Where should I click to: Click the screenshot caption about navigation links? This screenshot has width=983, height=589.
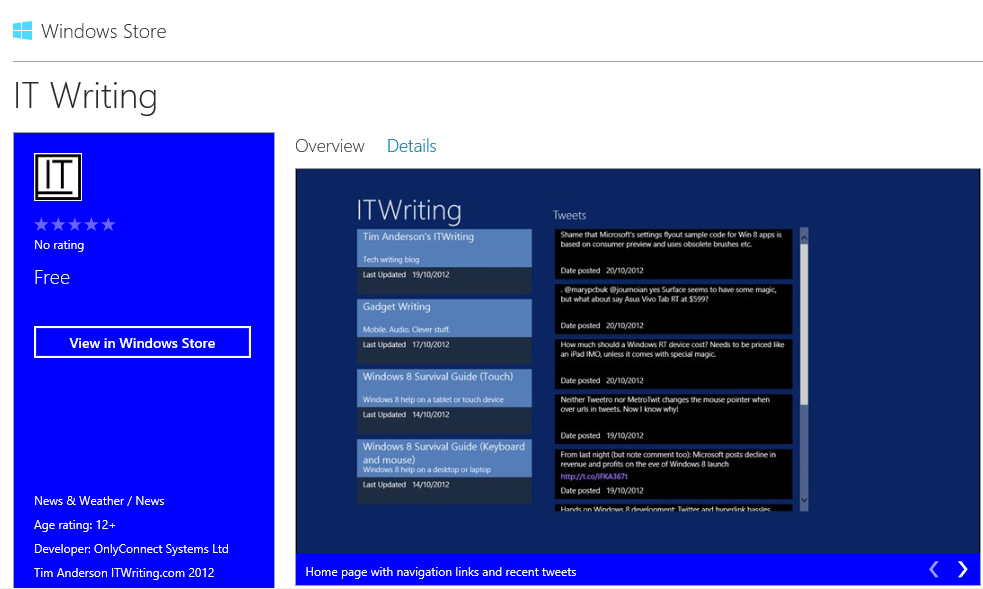pos(441,571)
